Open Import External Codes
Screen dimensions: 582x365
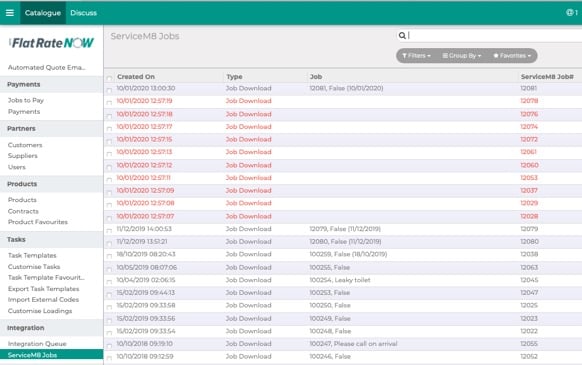[x=43, y=299]
